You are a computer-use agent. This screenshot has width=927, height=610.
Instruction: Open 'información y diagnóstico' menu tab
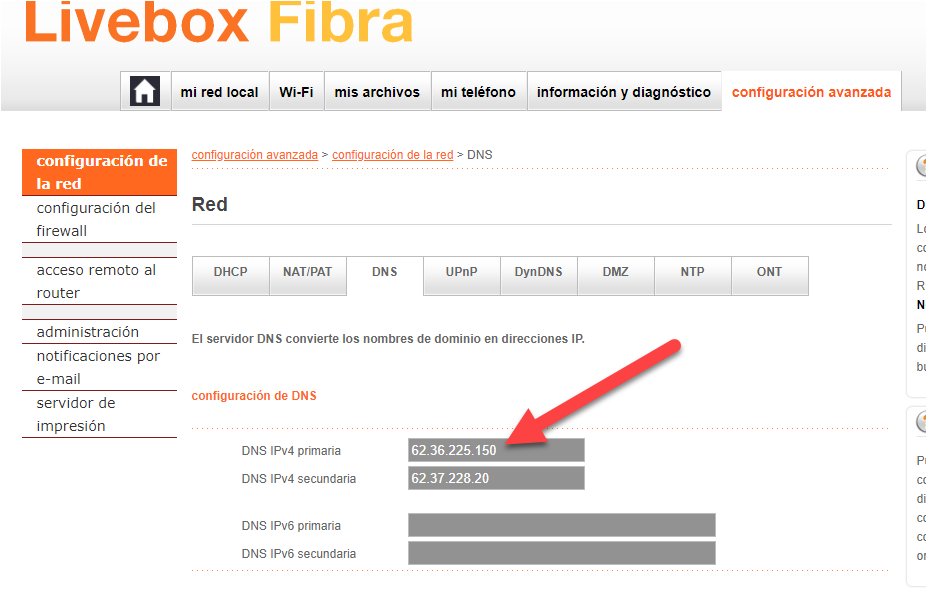pyautogui.click(x=624, y=92)
